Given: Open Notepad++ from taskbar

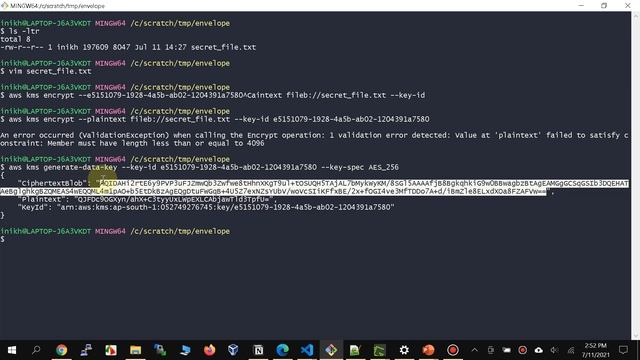Looking at the screenshot, I should click(355, 350).
